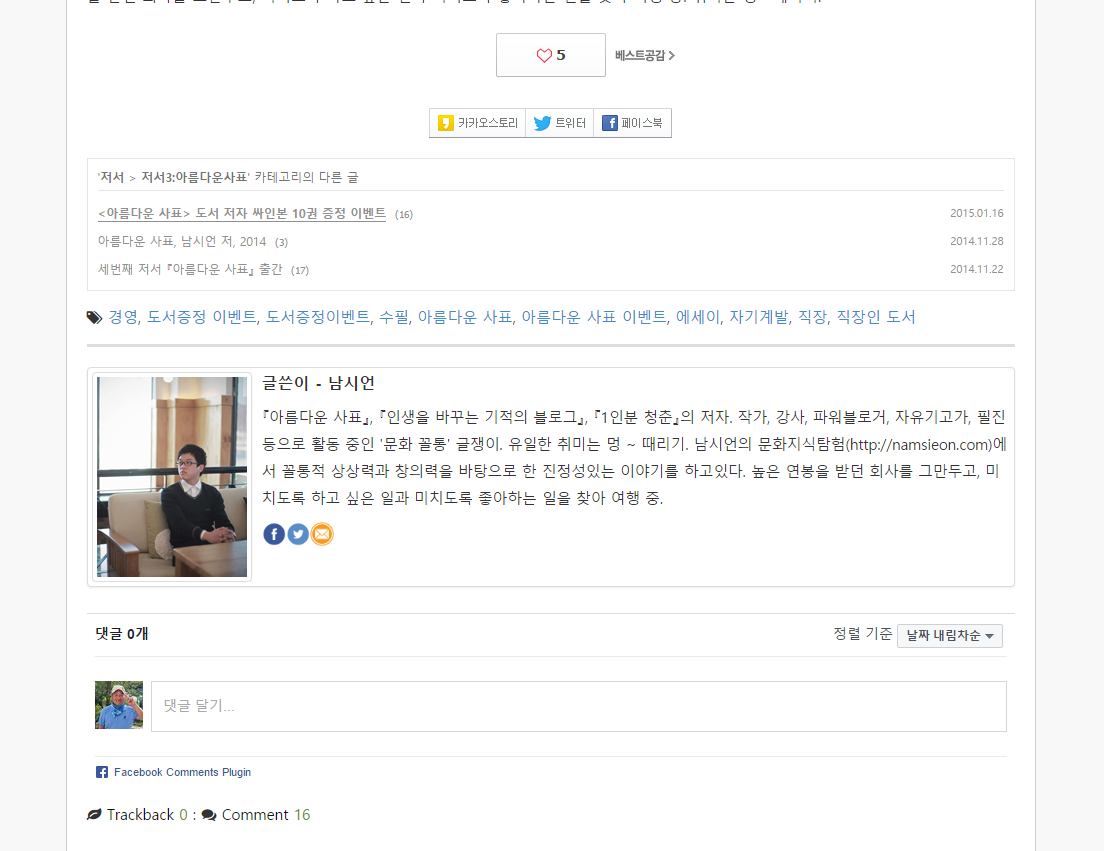Open the 아름다운 사표 저자 싸인본 event post

(x=242, y=213)
